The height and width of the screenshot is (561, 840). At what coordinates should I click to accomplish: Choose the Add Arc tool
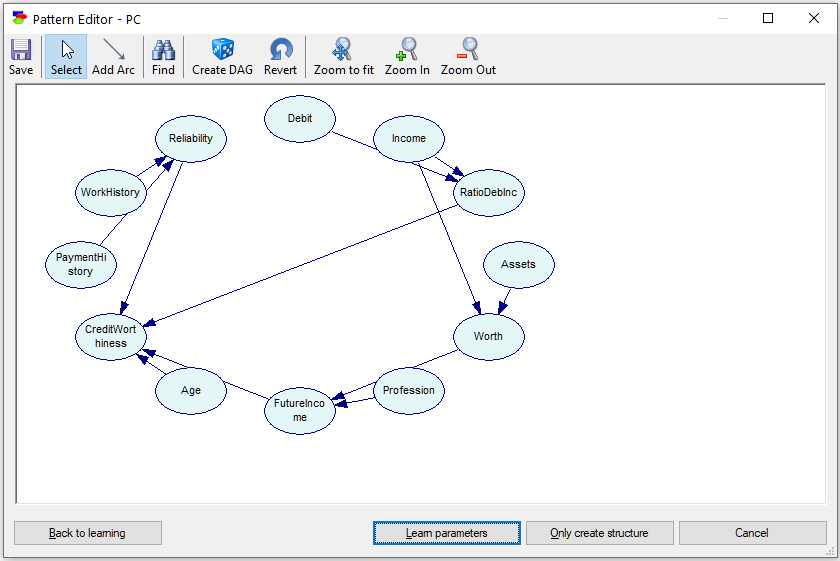point(113,57)
